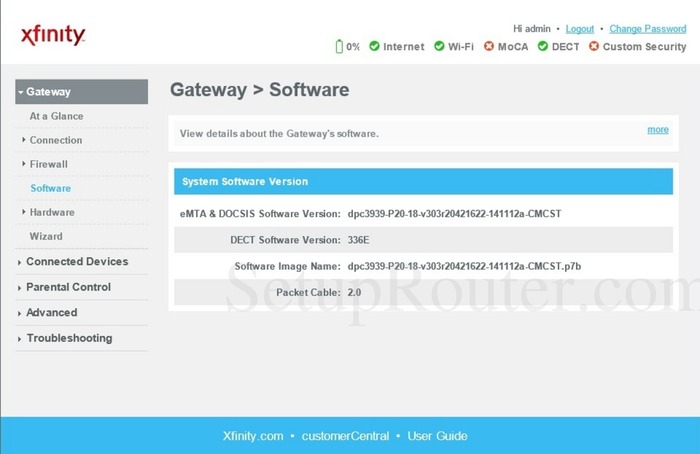Click the xfinity logo
The height and width of the screenshot is (454, 700).
pyautogui.click(x=53, y=35)
